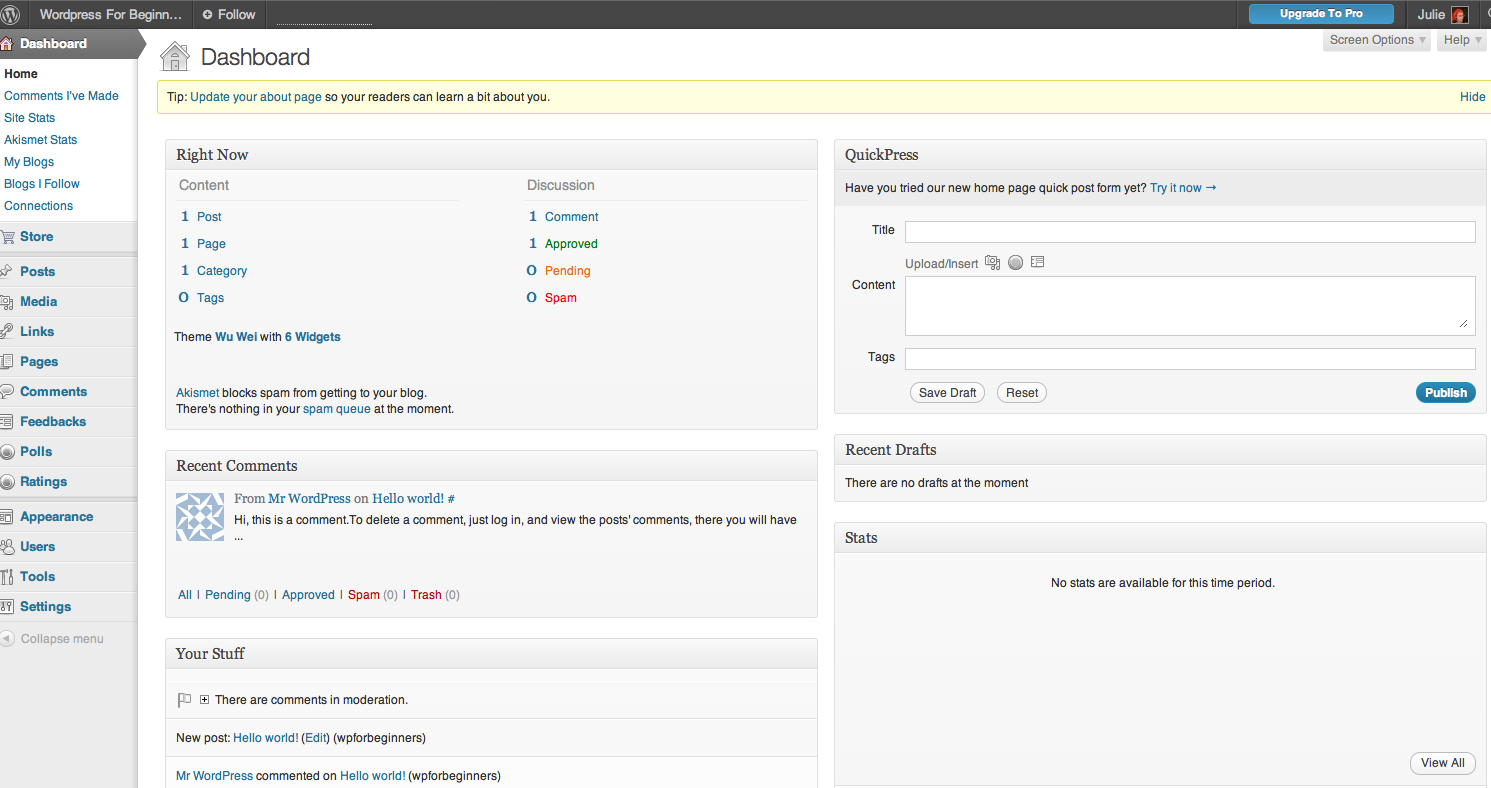Click the WordPress logo icon
This screenshot has width=1491, height=788.
point(10,15)
